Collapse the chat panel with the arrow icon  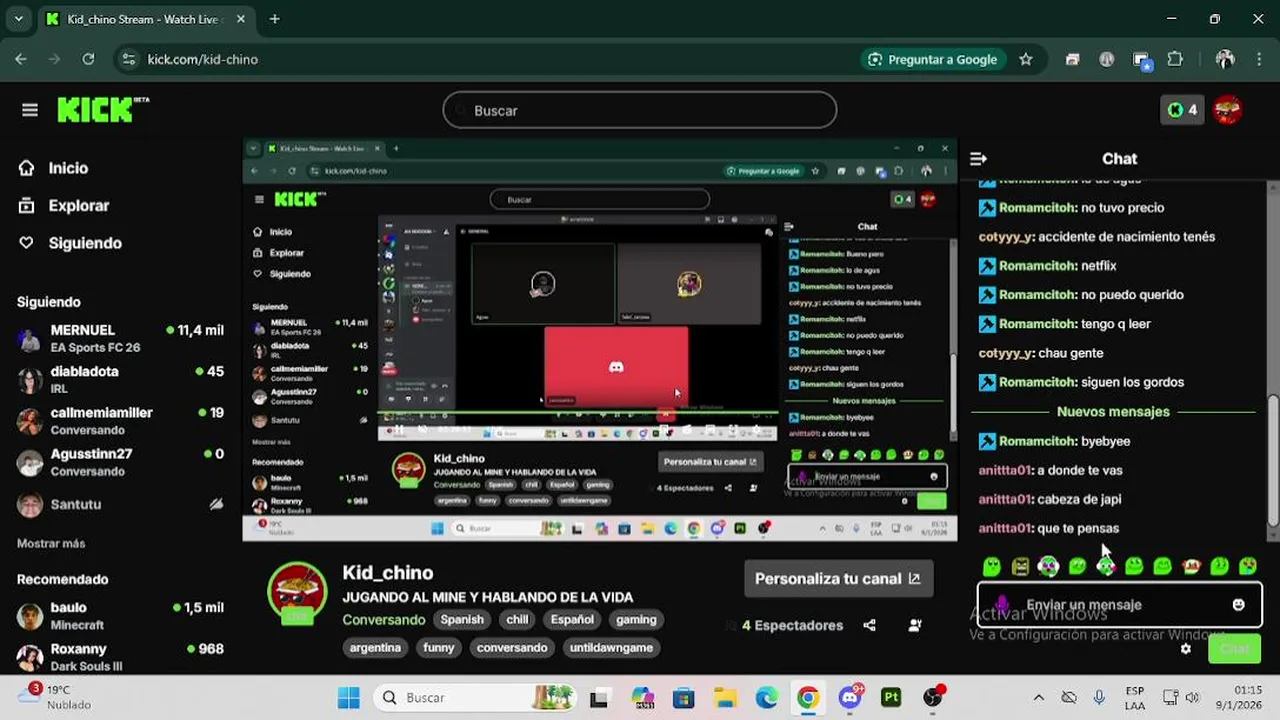point(979,158)
